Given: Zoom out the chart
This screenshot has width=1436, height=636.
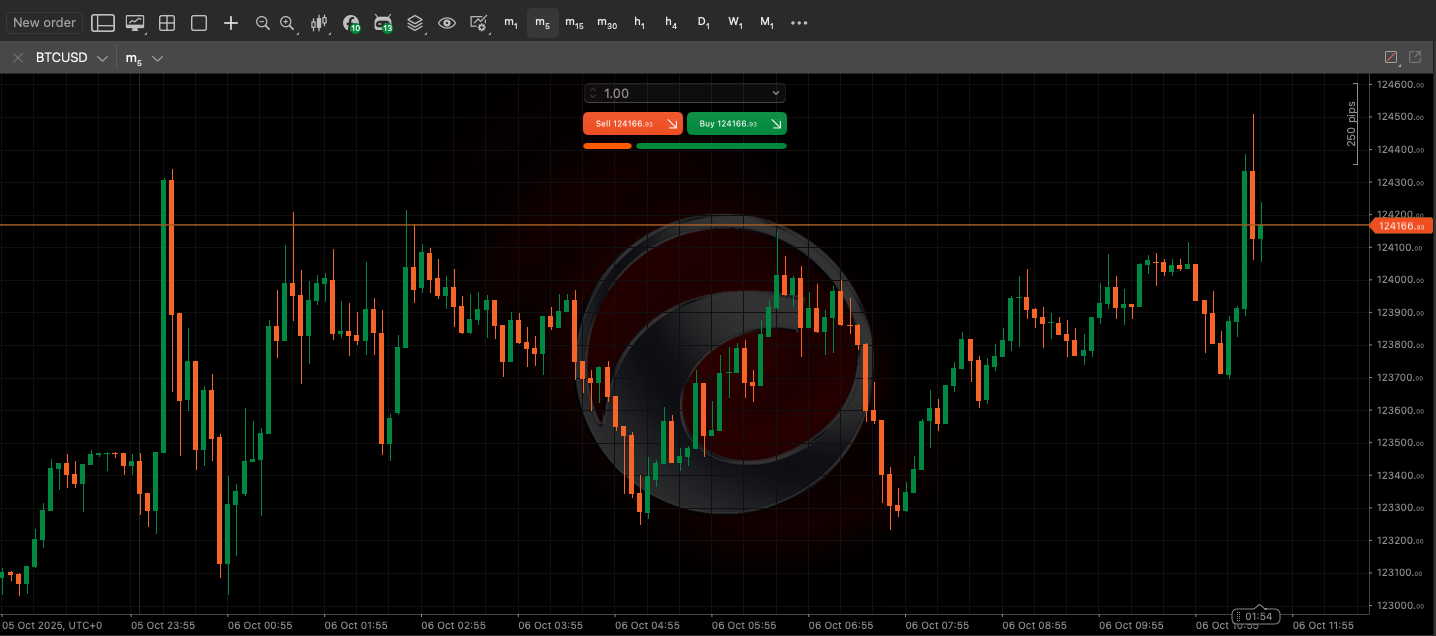Looking at the screenshot, I should [x=262, y=22].
